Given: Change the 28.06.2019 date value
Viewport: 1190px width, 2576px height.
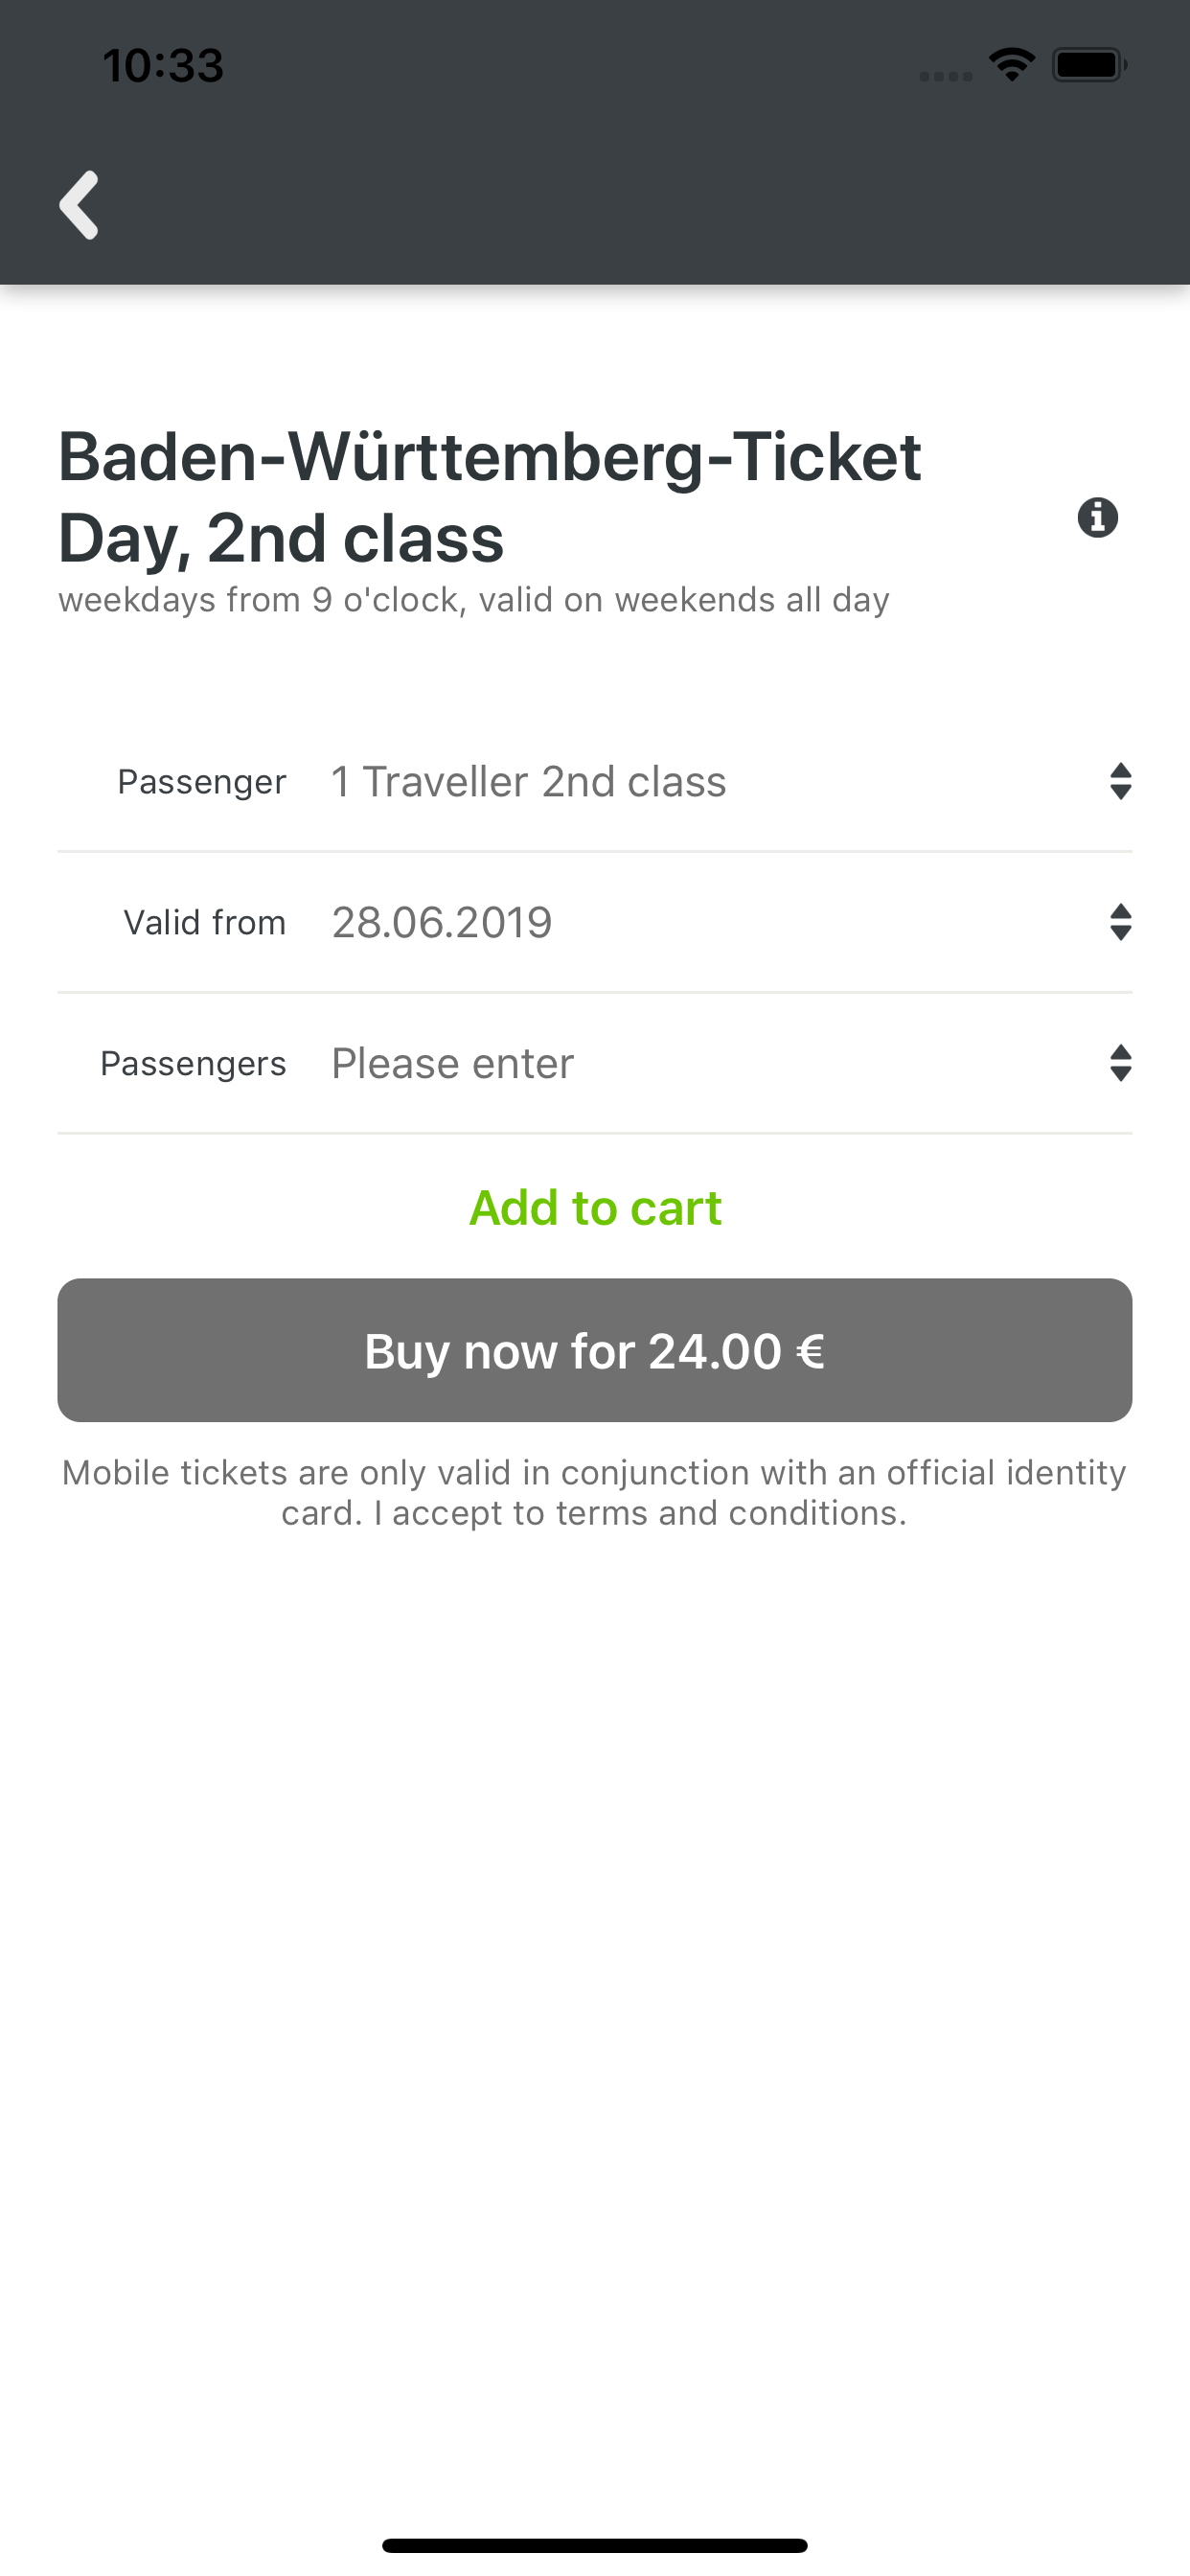Looking at the screenshot, I should point(441,922).
